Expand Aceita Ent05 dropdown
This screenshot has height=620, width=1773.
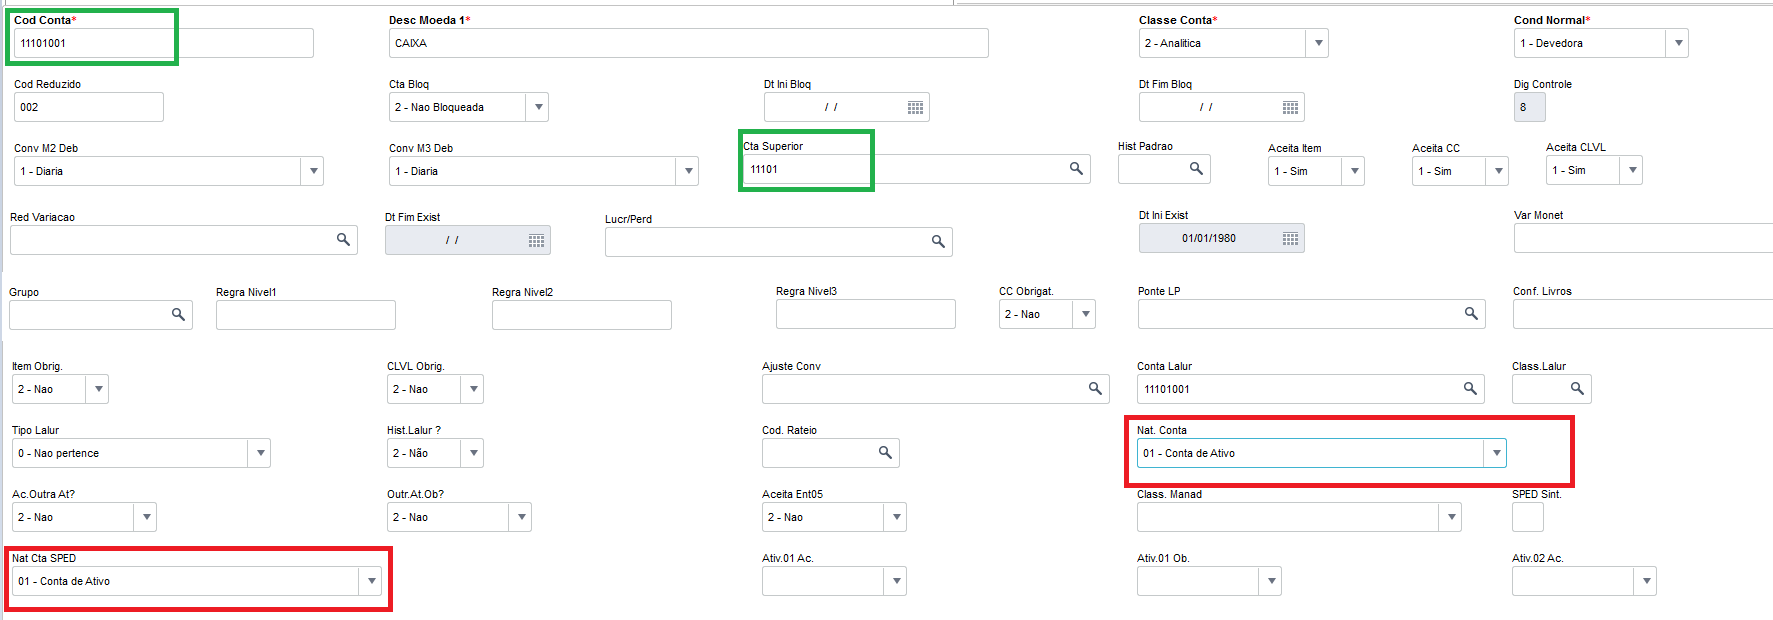[x=896, y=517]
